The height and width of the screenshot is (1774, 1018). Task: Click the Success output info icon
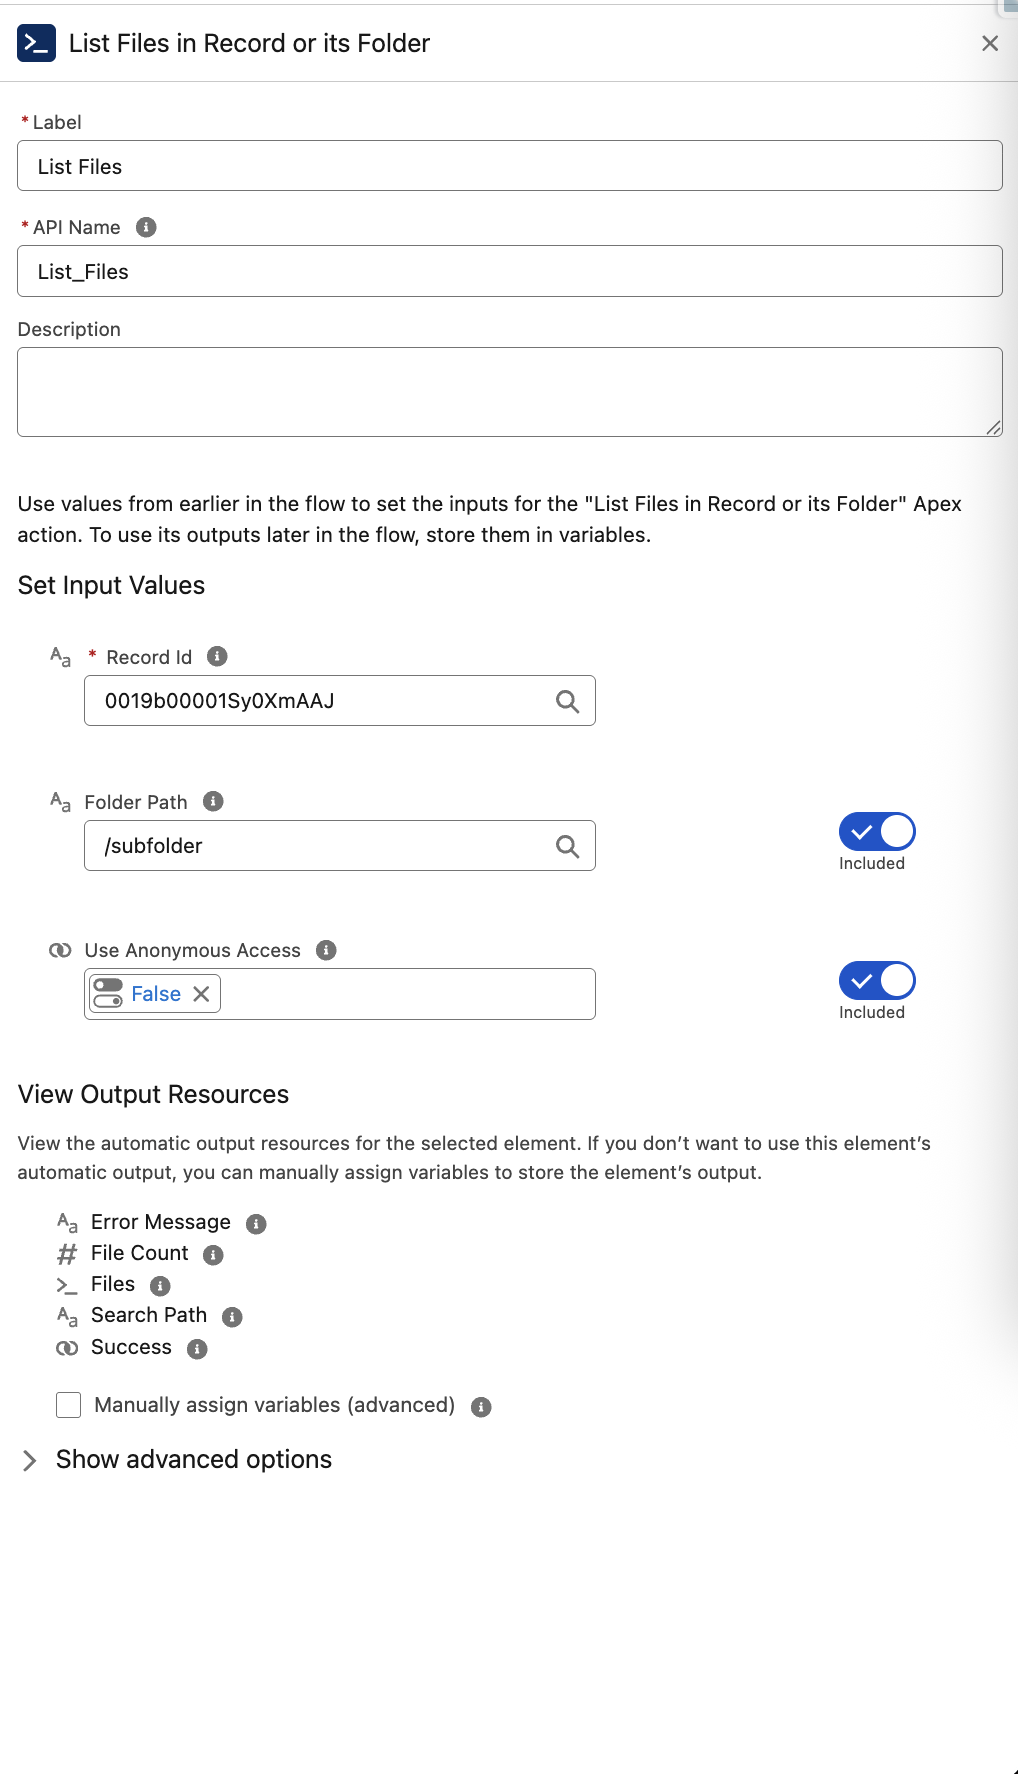click(197, 1349)
